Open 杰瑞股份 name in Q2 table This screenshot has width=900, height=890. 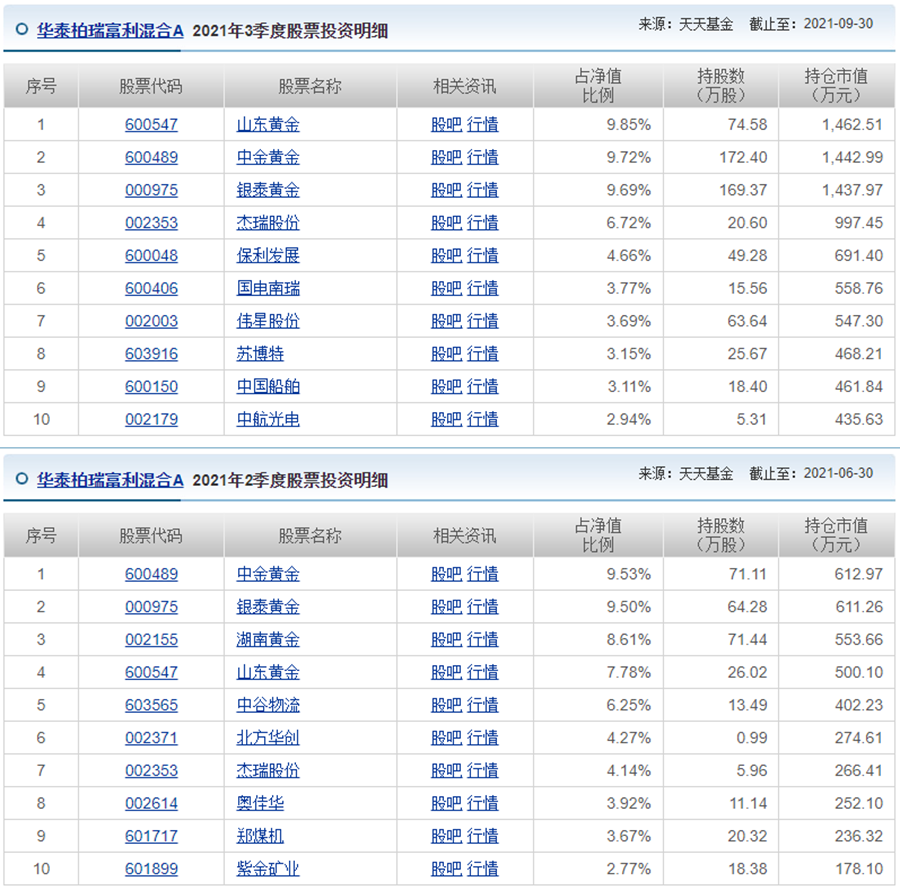(x=268, y=770)
